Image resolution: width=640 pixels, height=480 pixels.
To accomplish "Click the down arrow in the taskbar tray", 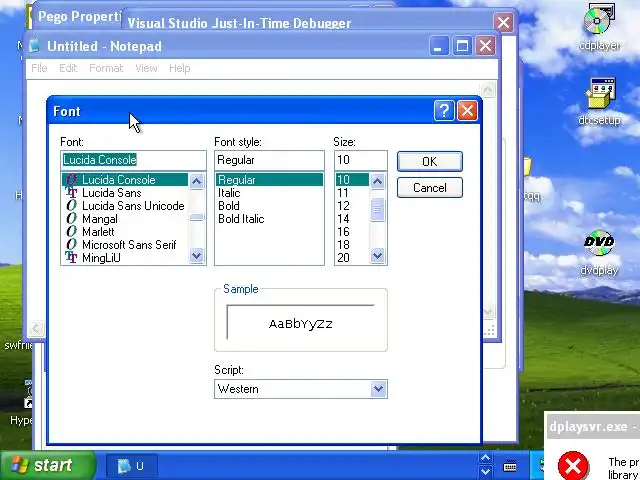I will [485, 471].
